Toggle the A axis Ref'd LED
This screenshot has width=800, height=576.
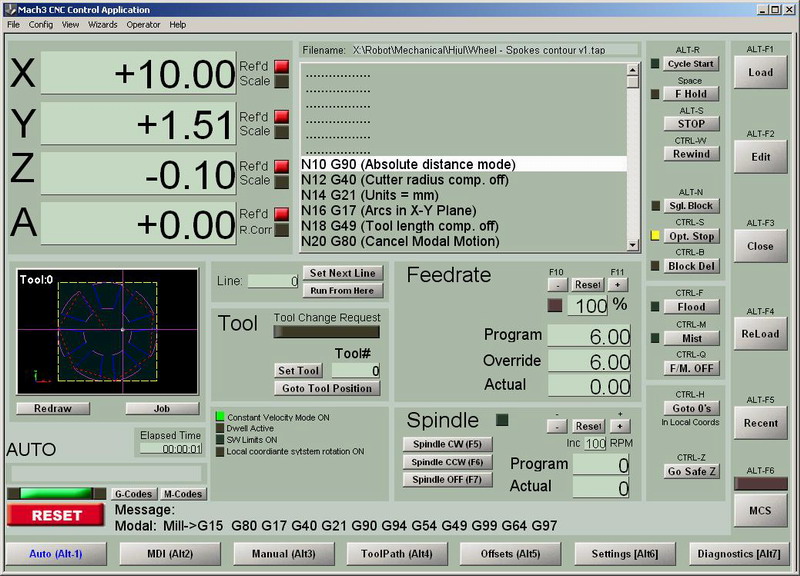pos(282,214)
